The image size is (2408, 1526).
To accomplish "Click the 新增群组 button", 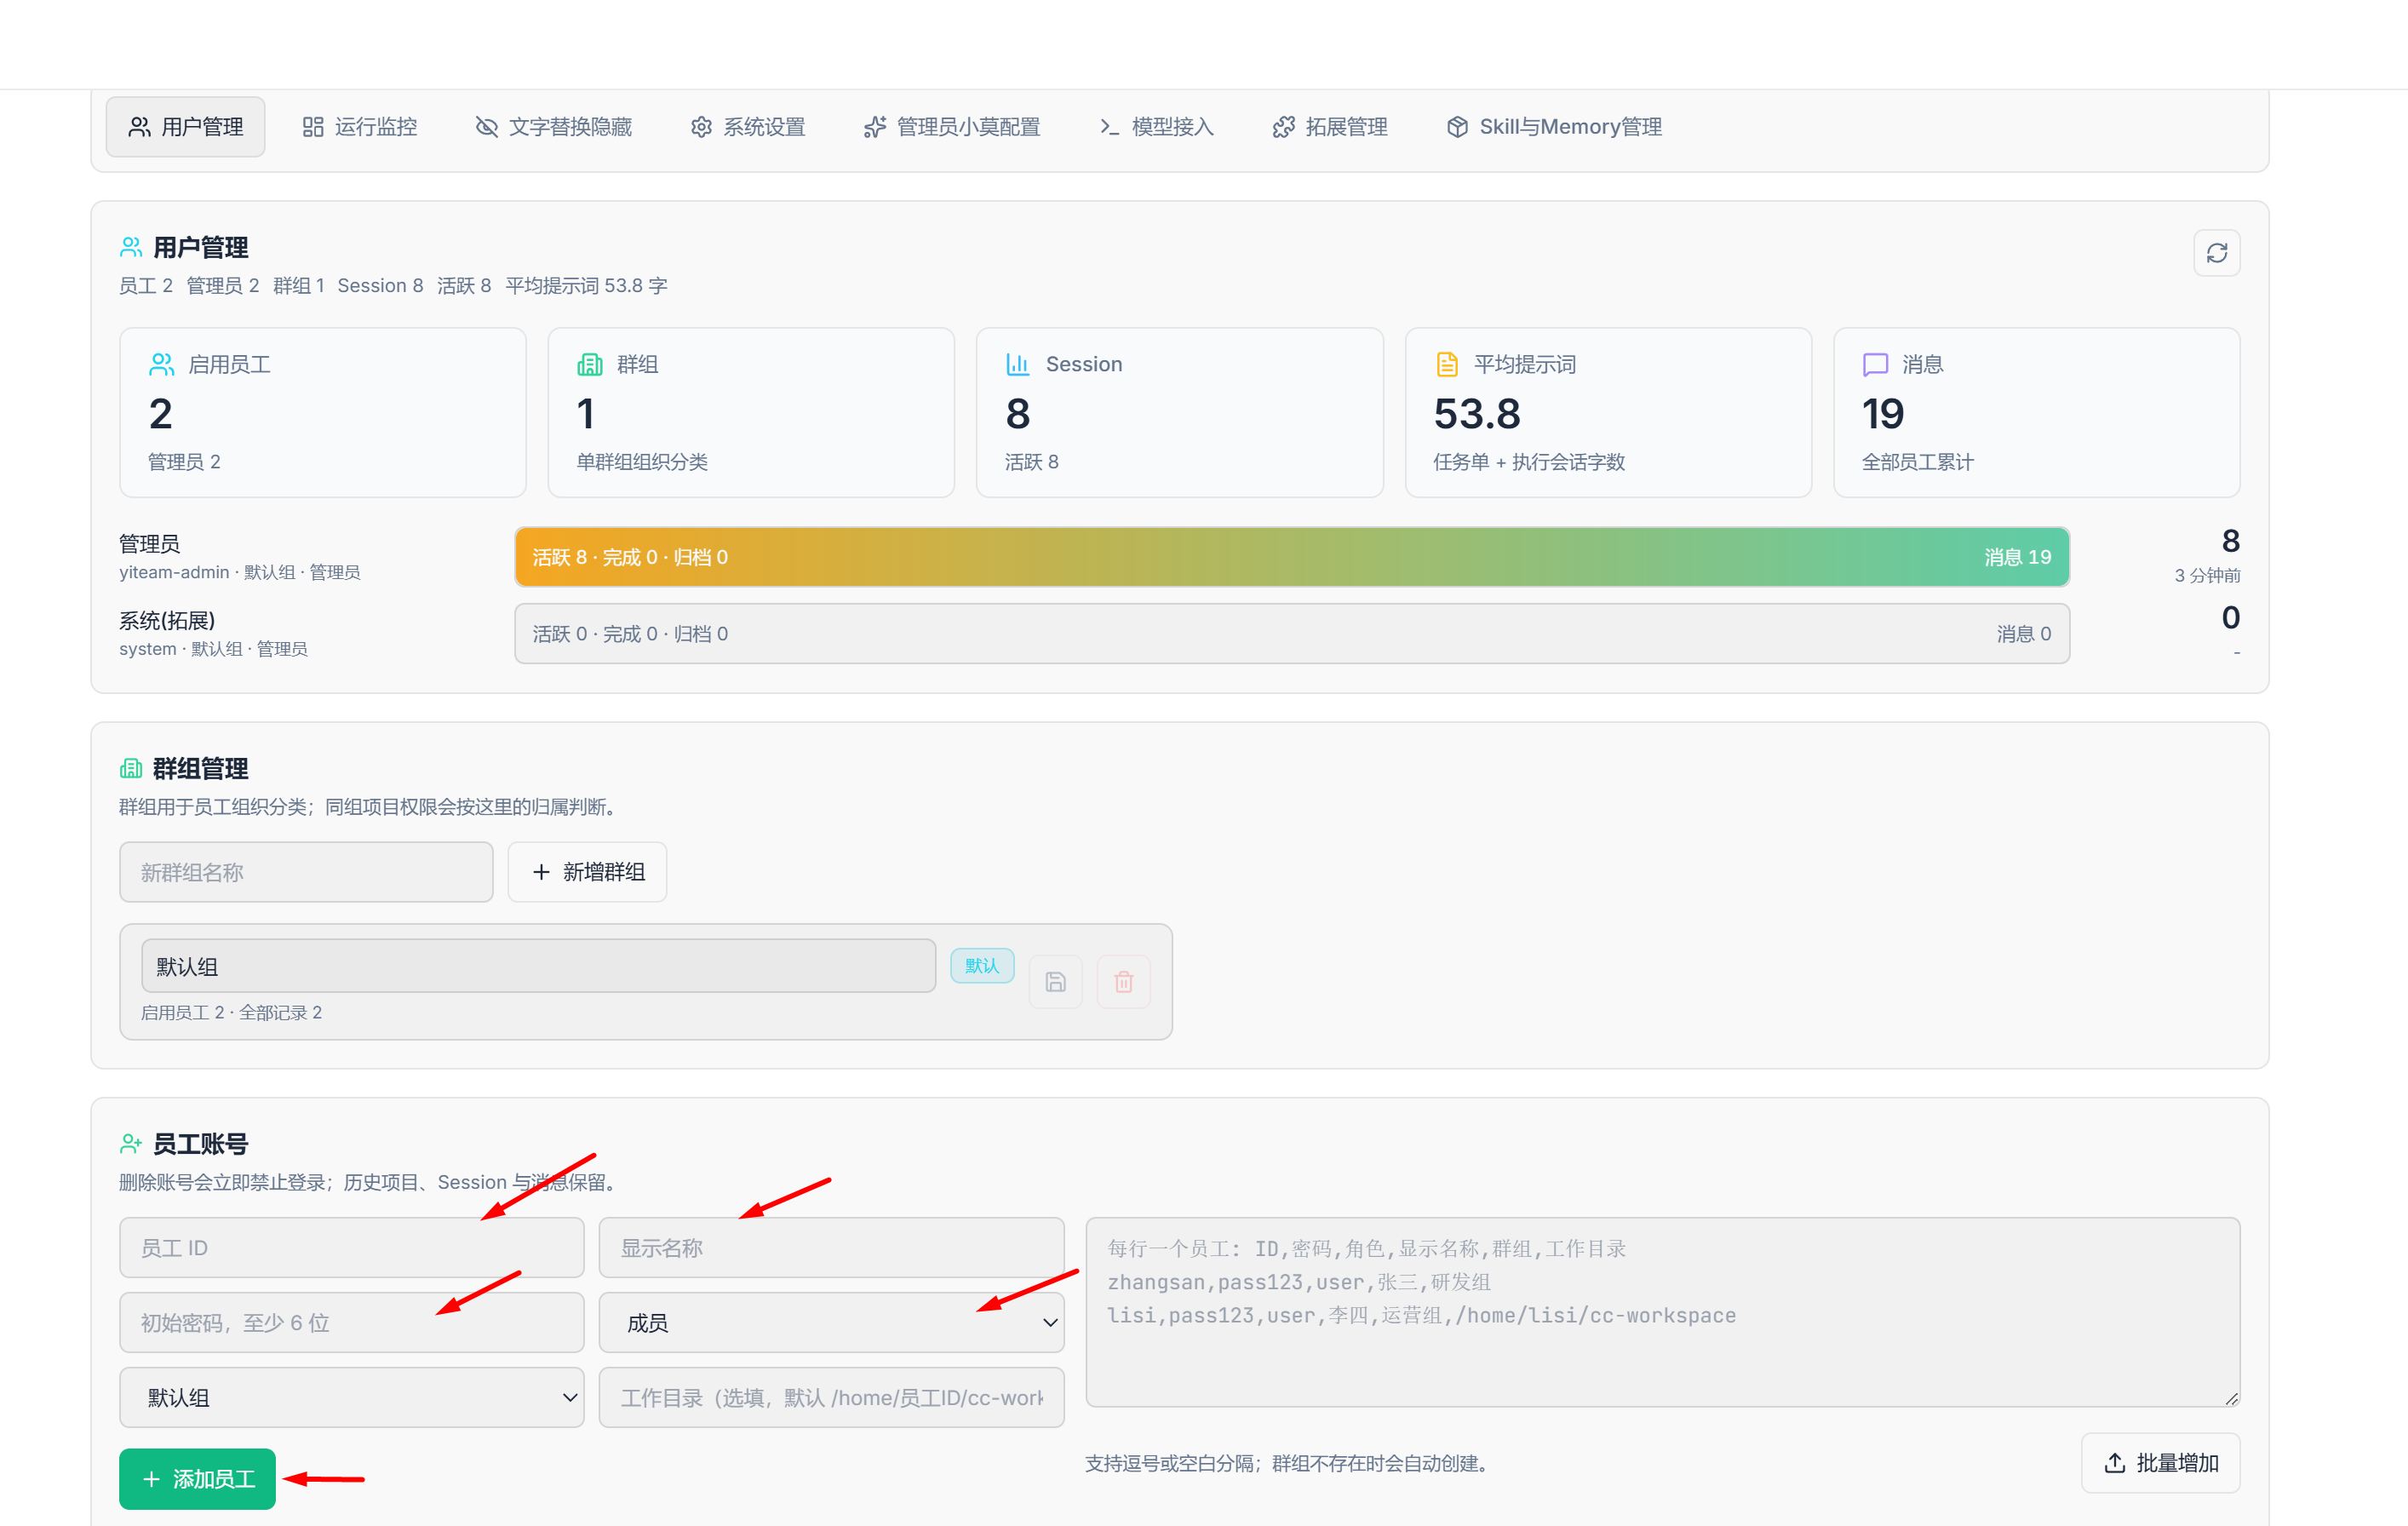I will pos(587,872).
